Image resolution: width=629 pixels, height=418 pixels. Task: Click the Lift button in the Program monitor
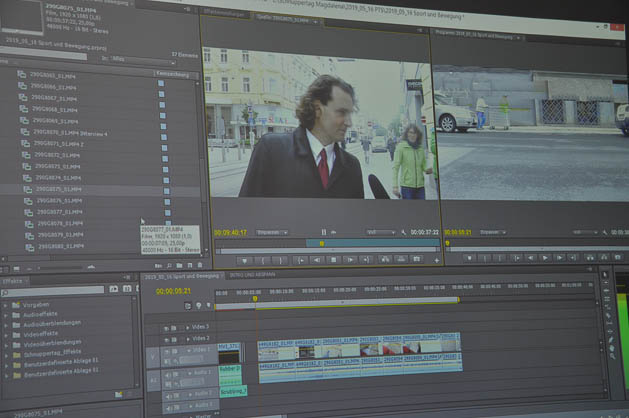(590, 257)
